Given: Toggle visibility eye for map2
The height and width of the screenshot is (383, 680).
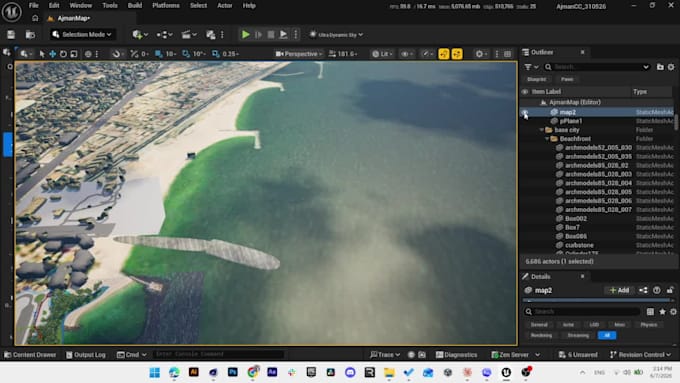Looking at the screenshot, I should point(525,112).
